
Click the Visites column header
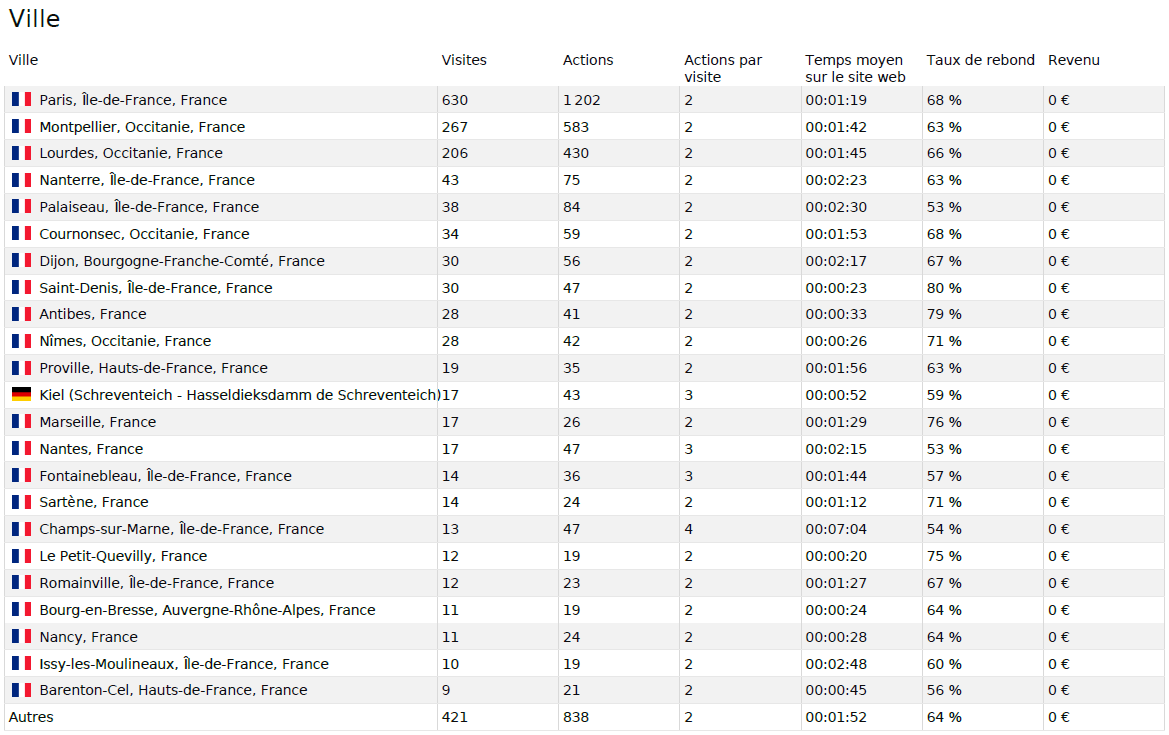pos(464,60)
